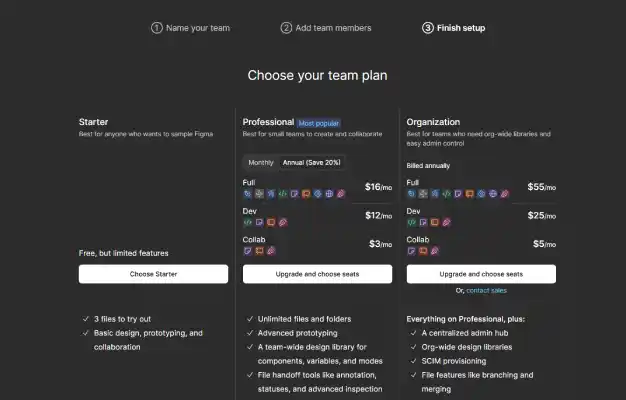This screenshot has width=626, height=400.
Task: Click orange Slides icon in Professional Full row
Action: click(x=306, y=194)
